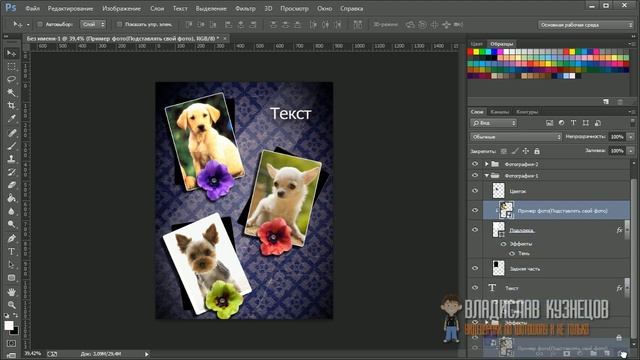Select the Move tool in toolbox
Viewport: 640px width, 360px height.
[11, 53]
